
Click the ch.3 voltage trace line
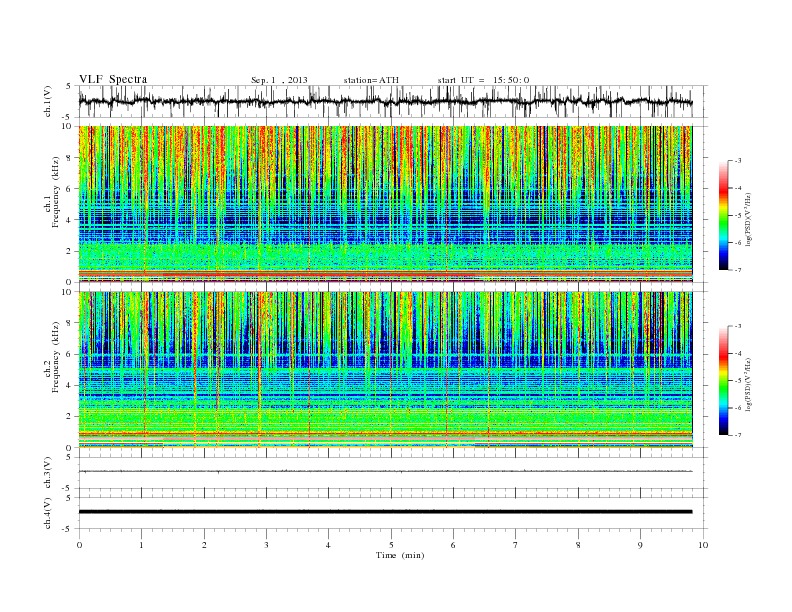coord(386,472)
